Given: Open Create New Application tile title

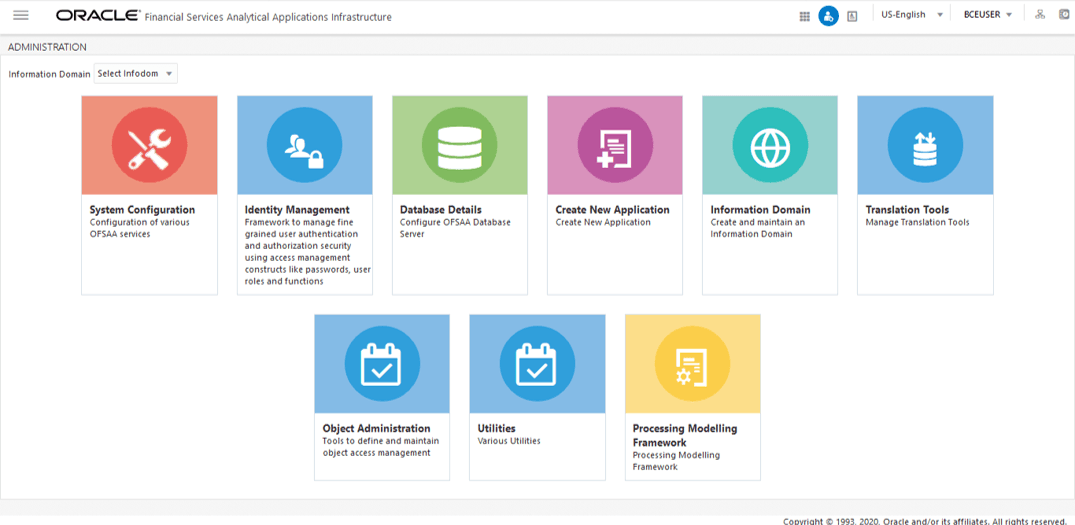Looking at the screenshot, I should pos(612,210).
